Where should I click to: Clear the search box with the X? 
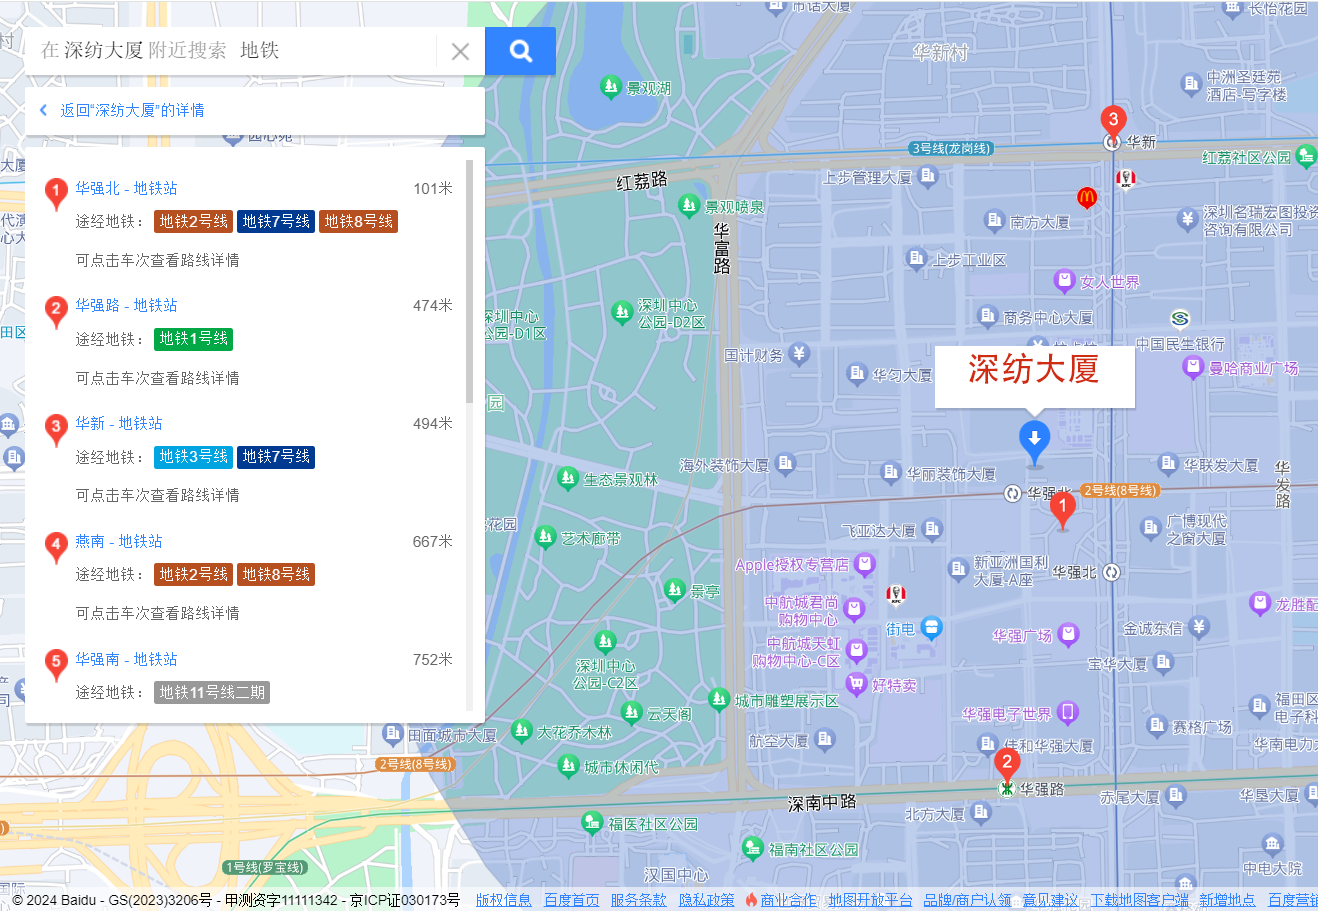point(460,52)
